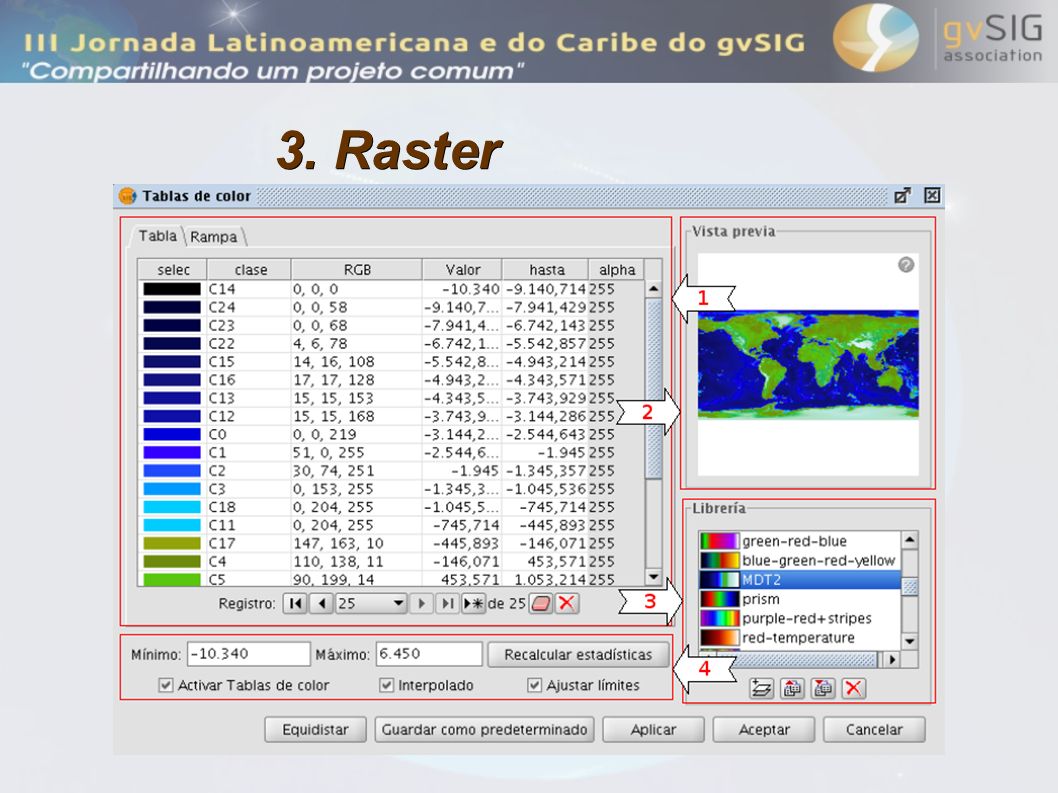The image size is (1058, 793).
Task: Click the olive color swatch of class C17
Action: tap(172, 543)
